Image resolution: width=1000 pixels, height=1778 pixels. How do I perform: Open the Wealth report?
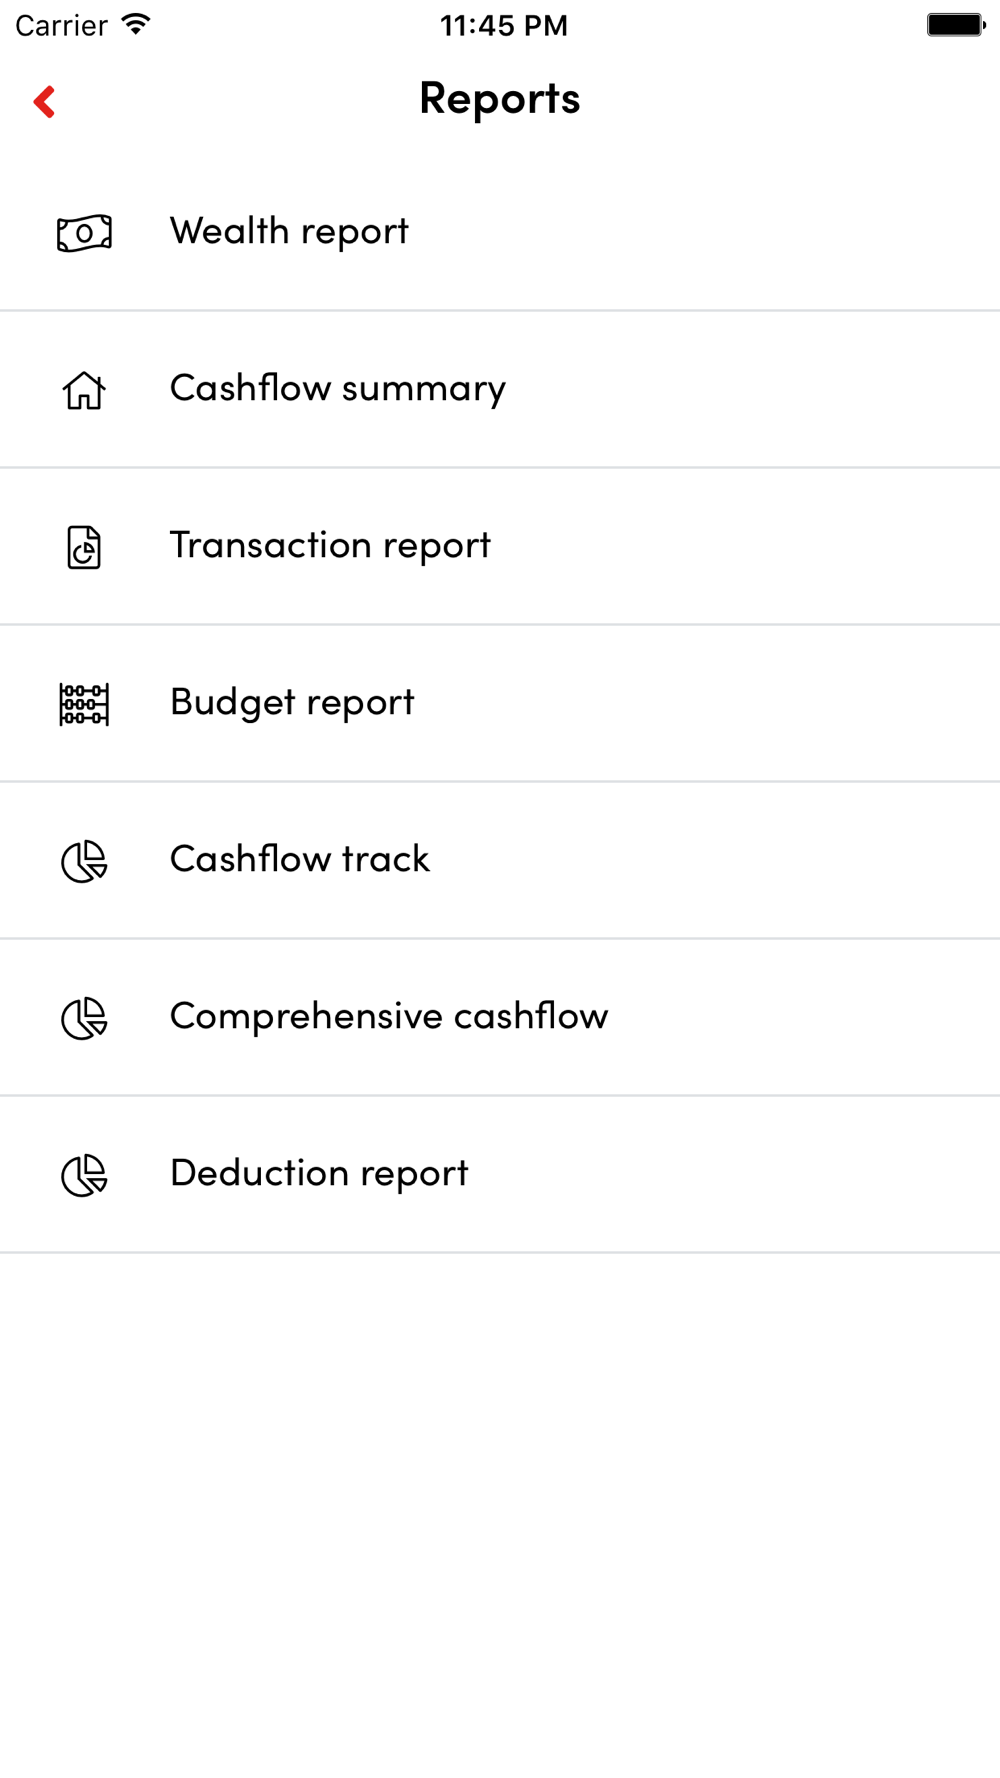pos(500,232)
